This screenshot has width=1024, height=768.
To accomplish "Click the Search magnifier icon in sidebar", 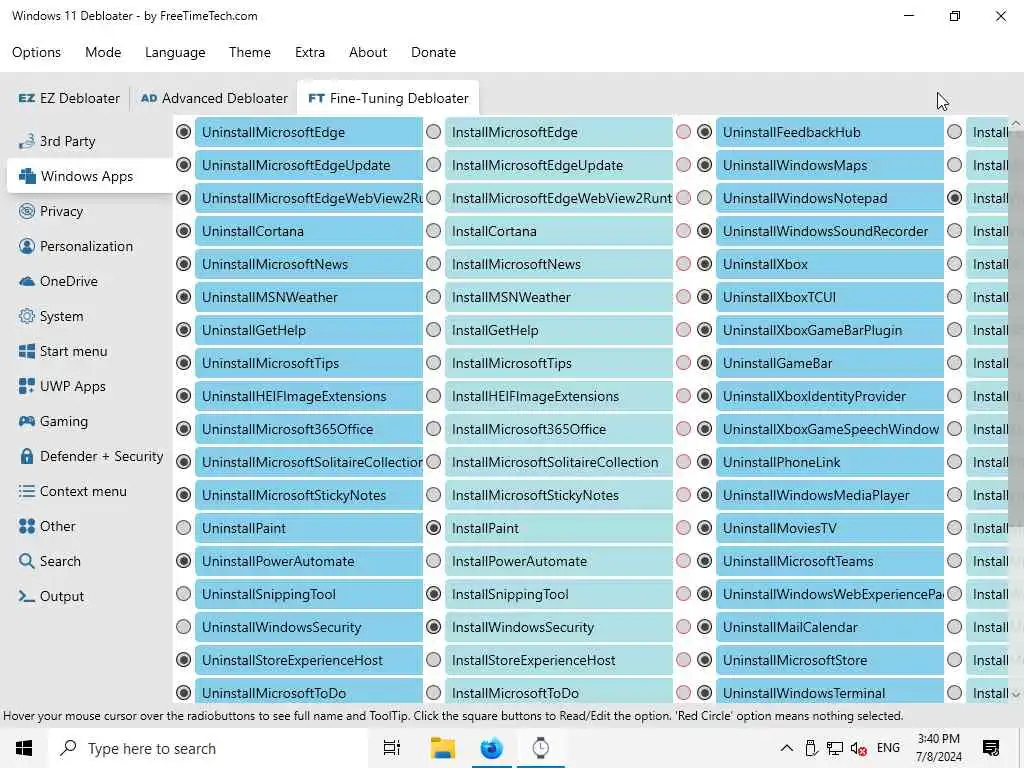I will (x=26, y=561).
